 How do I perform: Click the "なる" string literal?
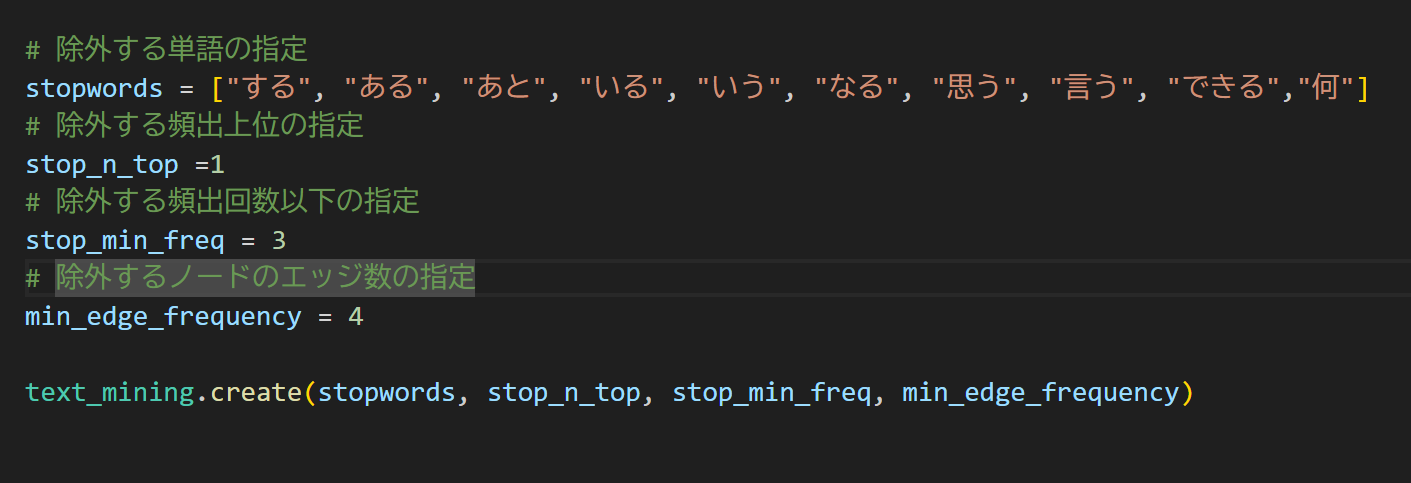click(855, 88)
